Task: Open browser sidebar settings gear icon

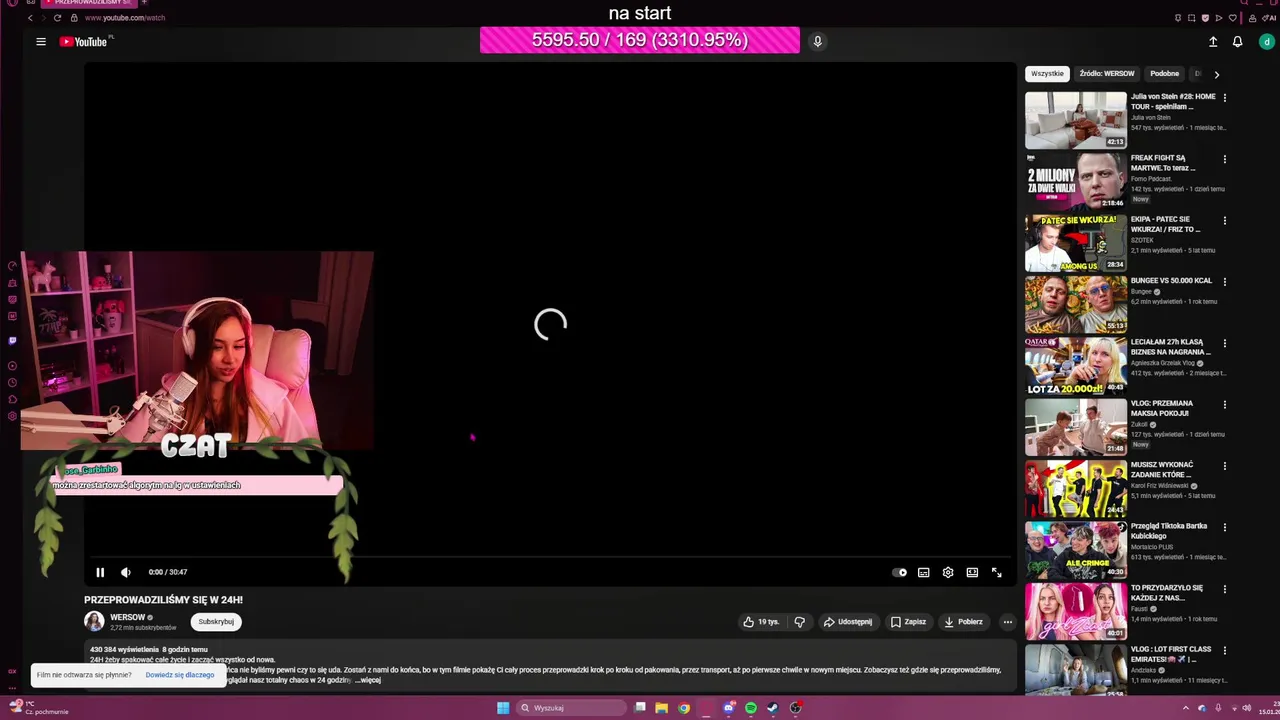Action: tap(12, 416)
